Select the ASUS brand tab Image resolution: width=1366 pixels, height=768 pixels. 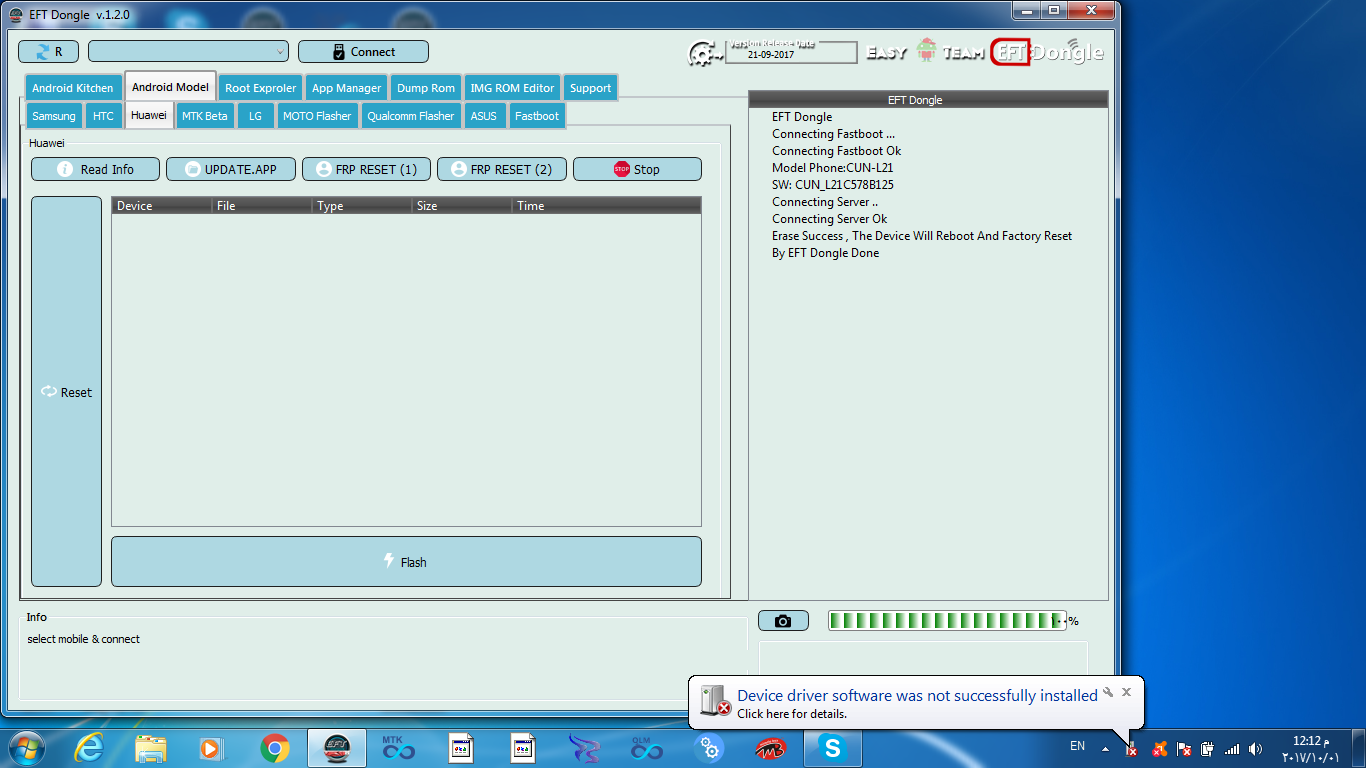tap(484, 116)
